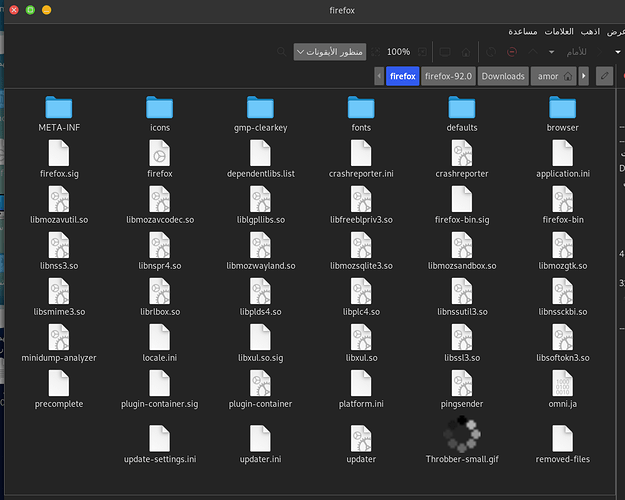Select the firefox executable file
This screenshot has height=500, width=625.
(160, 154)
